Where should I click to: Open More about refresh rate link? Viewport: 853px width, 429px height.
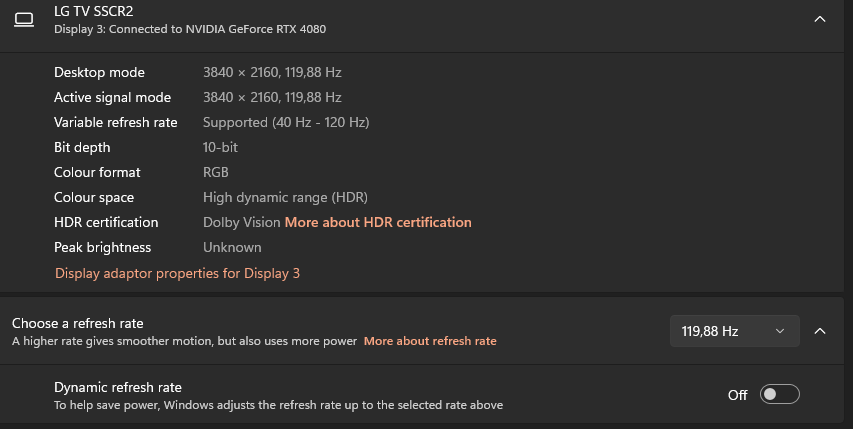[x=430, y=341]
